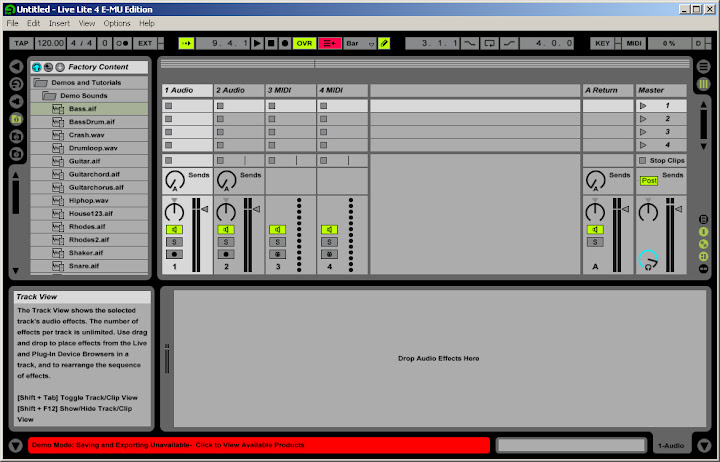Click the global Record button

coord(285,43)
